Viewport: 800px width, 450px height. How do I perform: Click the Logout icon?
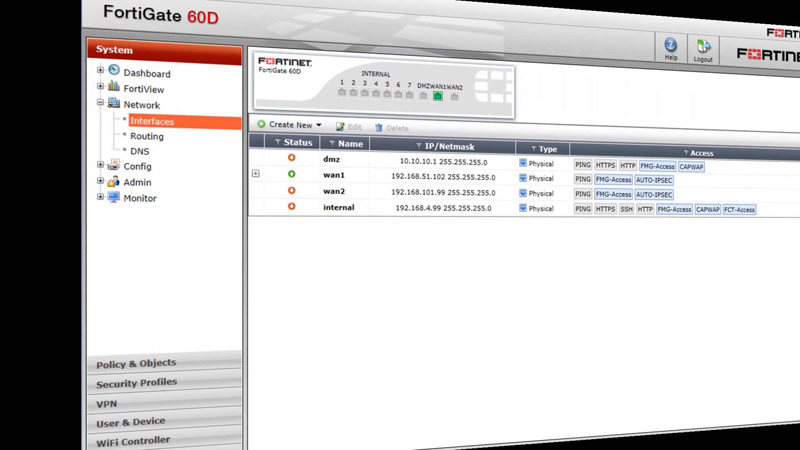point(703,46)
